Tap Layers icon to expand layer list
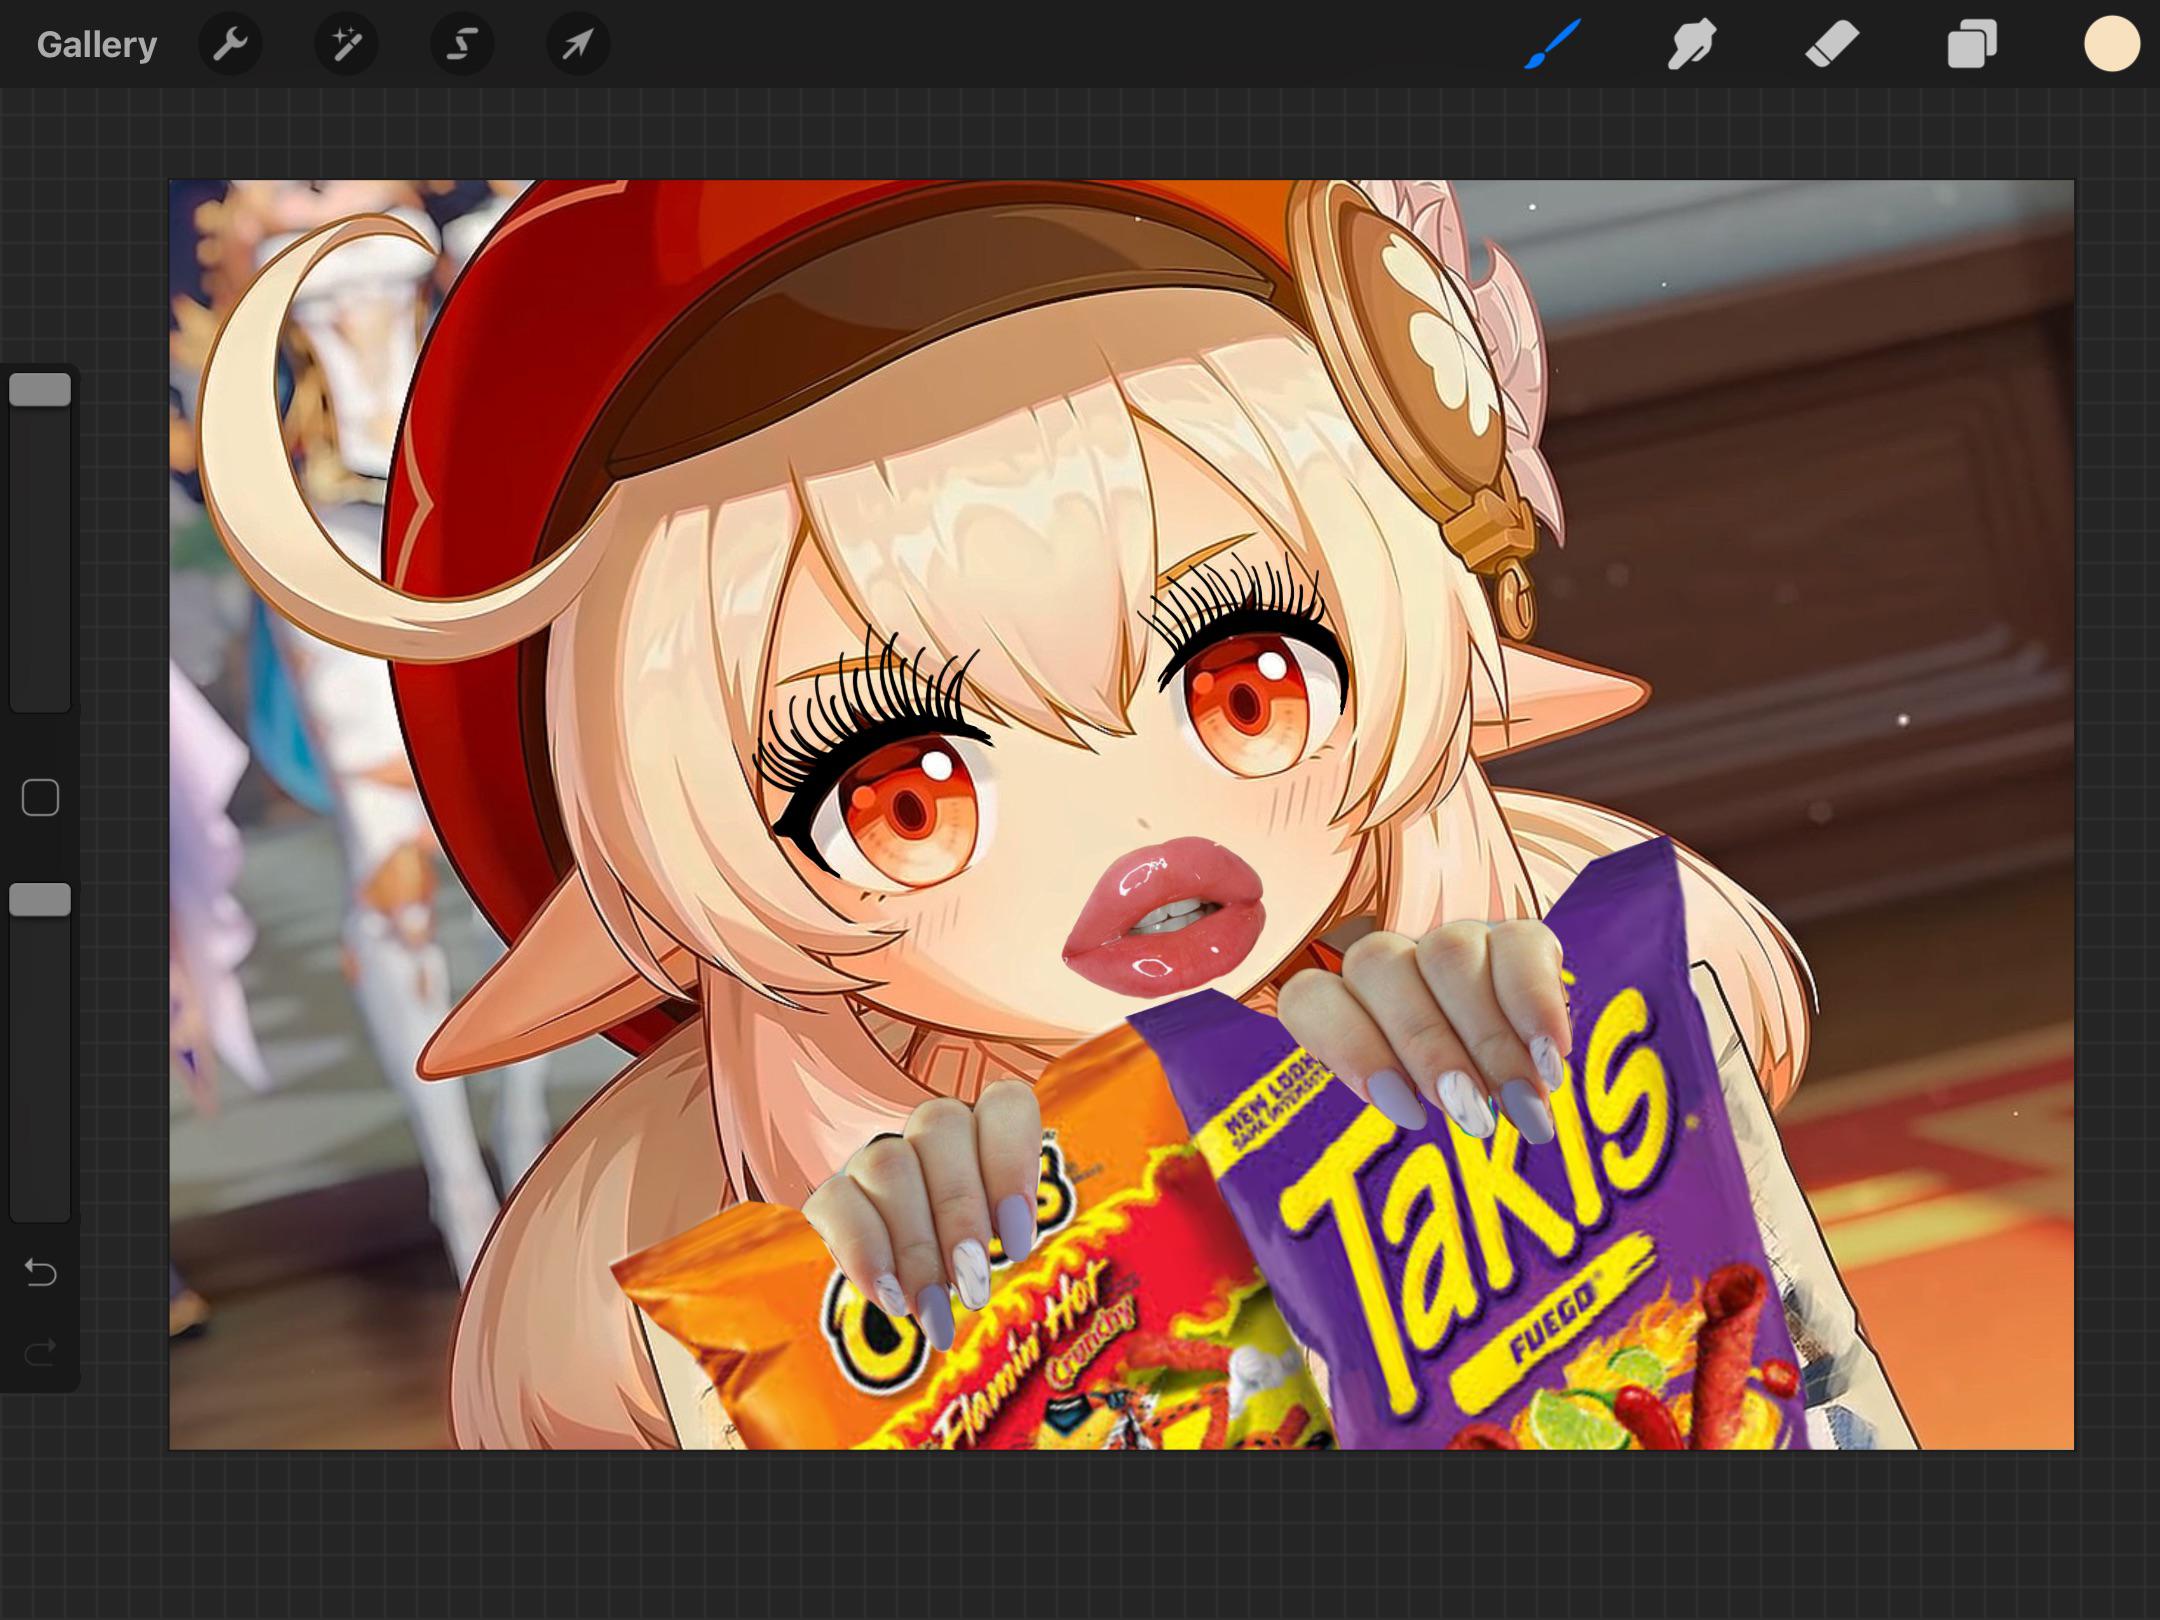Image resolution: width=2160 pixels, height=1620 pixels. 1971,44
